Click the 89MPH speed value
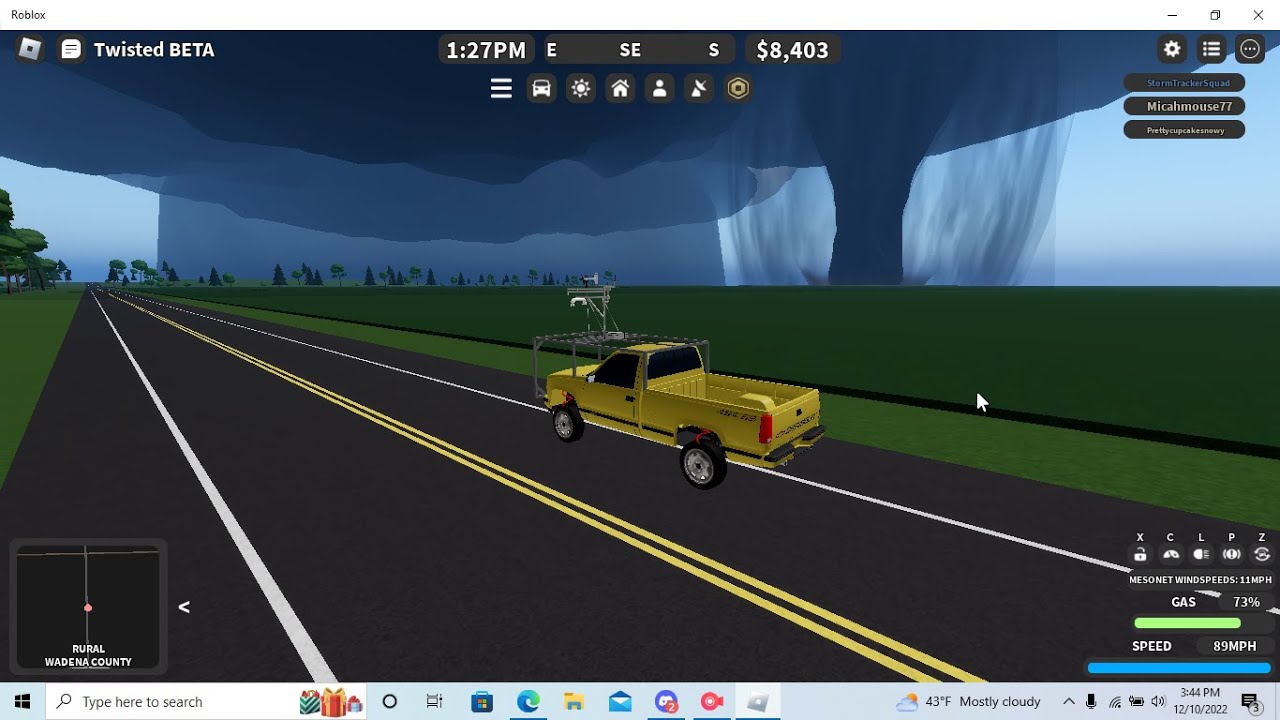This screenshot has height=720, width=1280. [1234, 646]
